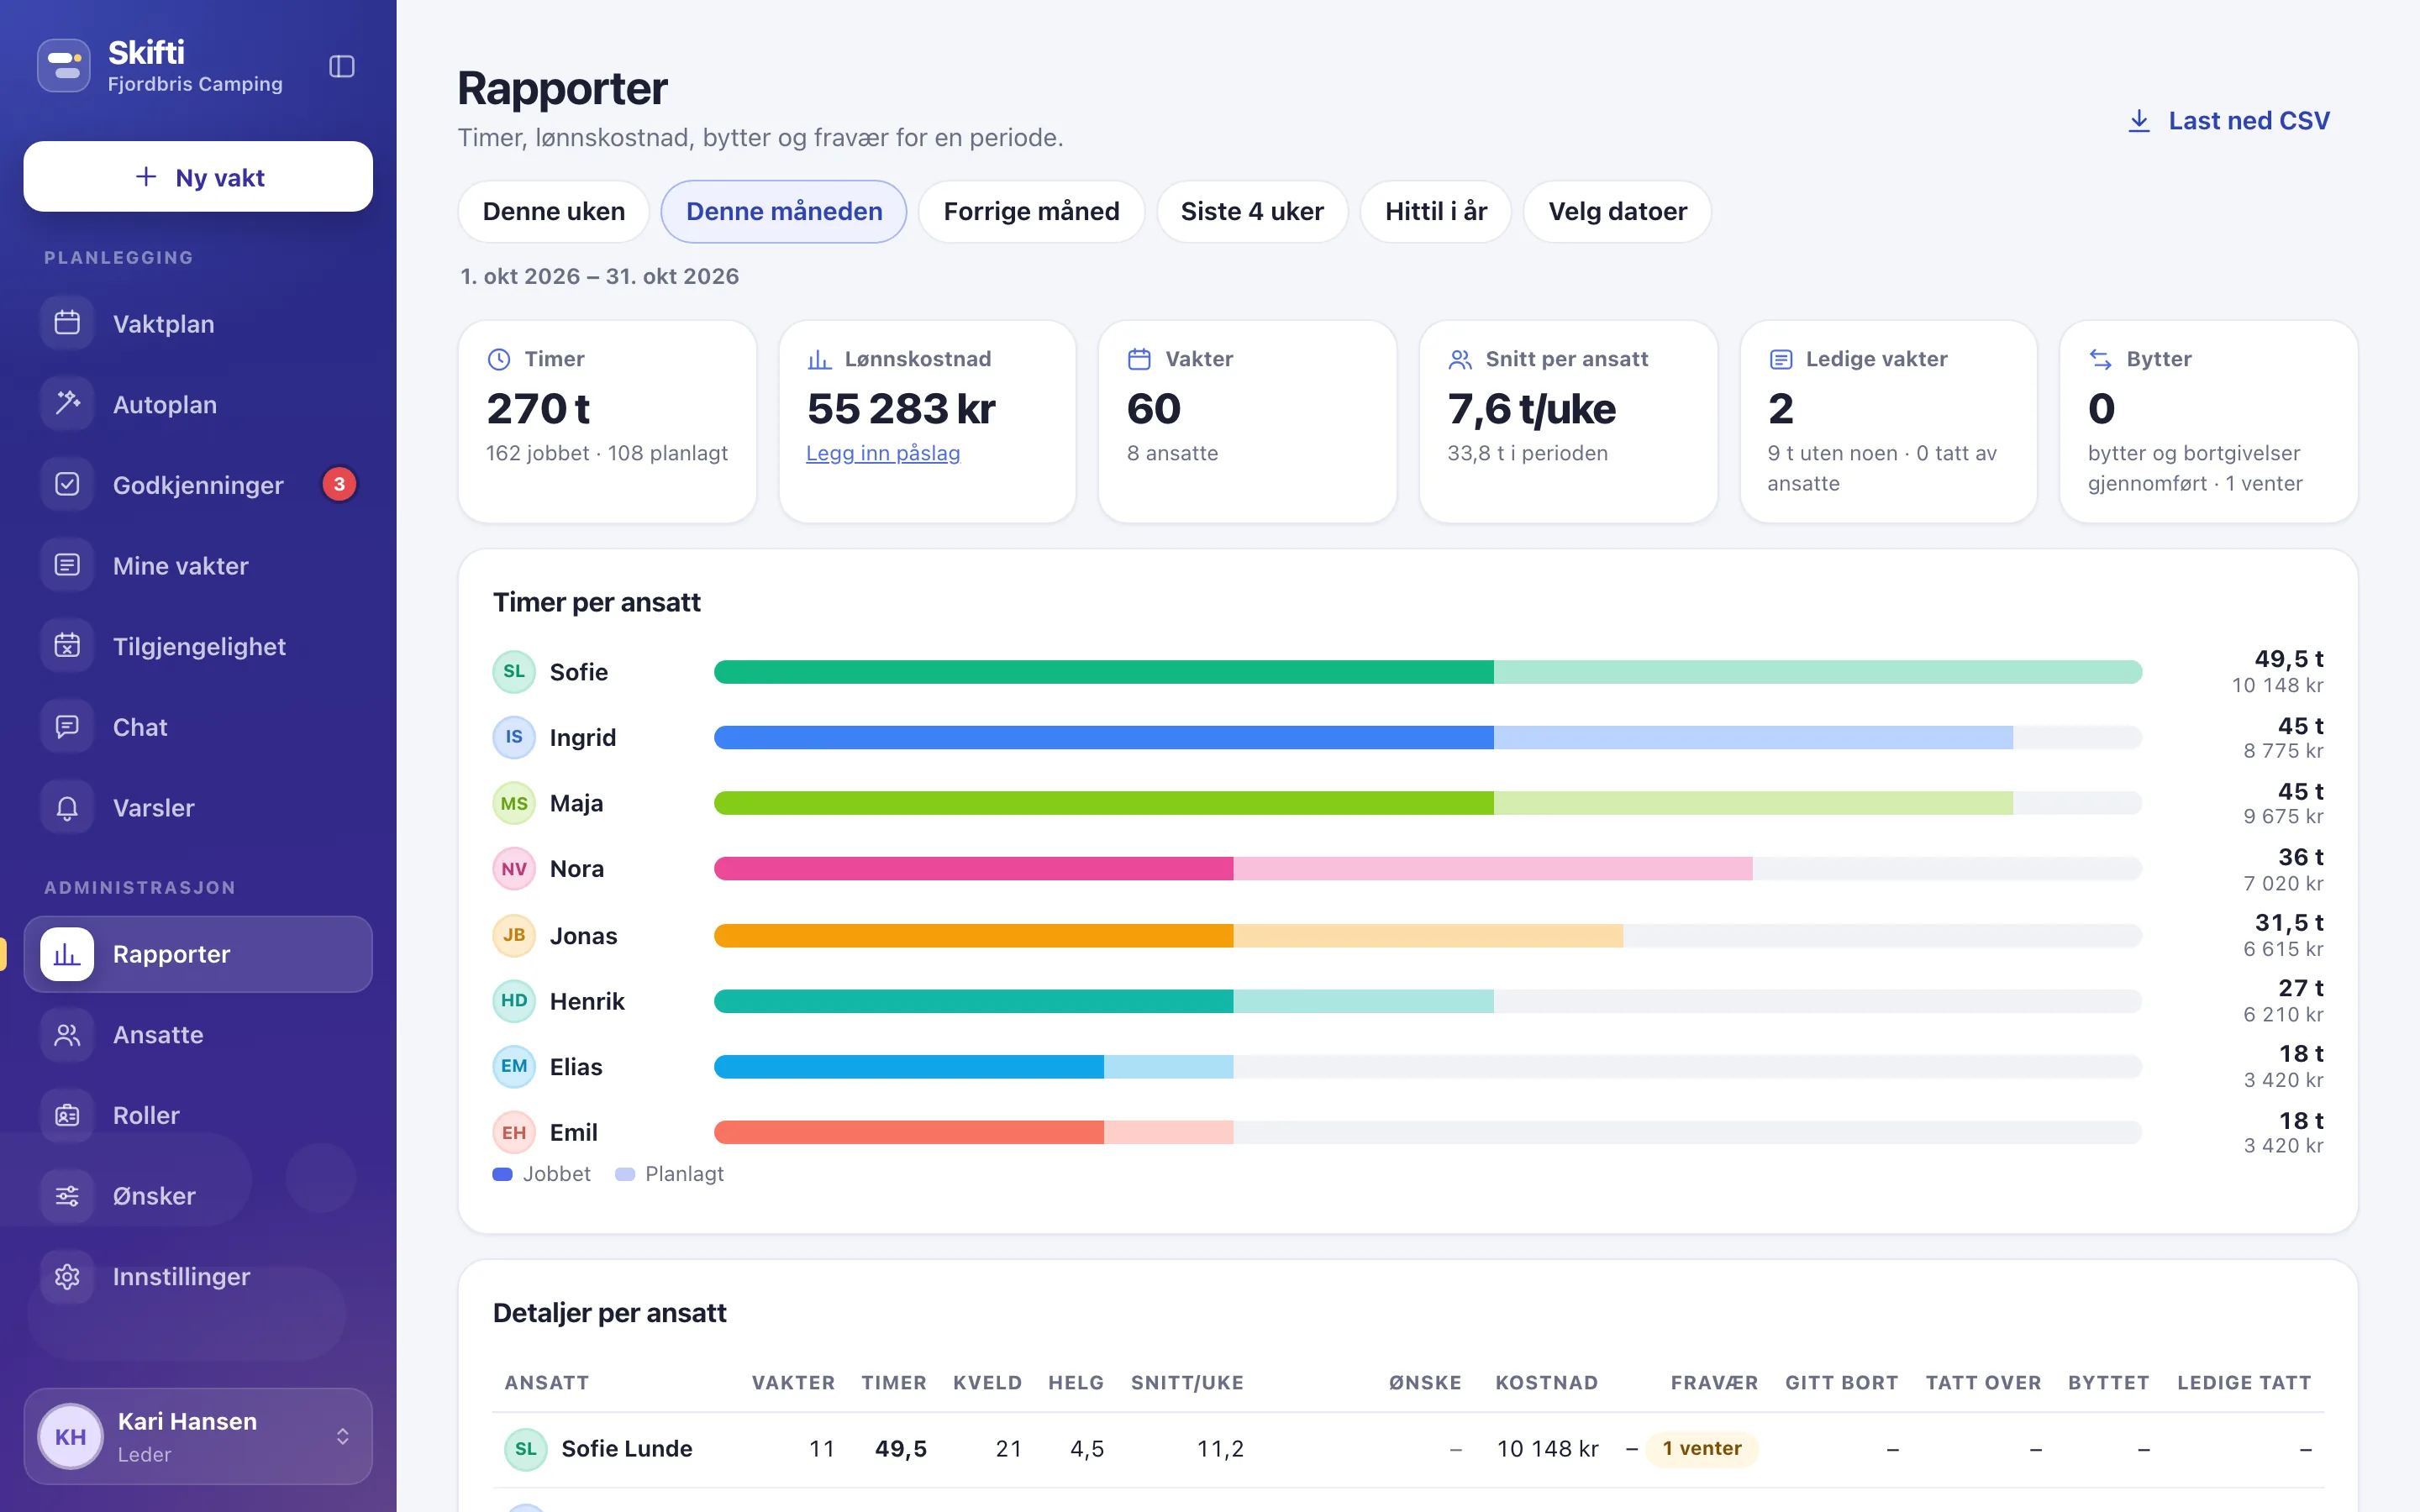Collapse the sidebar with the panel icon
Image resolution: width=2420 pixels, height=1512 pixels.
tap(342, 66)
